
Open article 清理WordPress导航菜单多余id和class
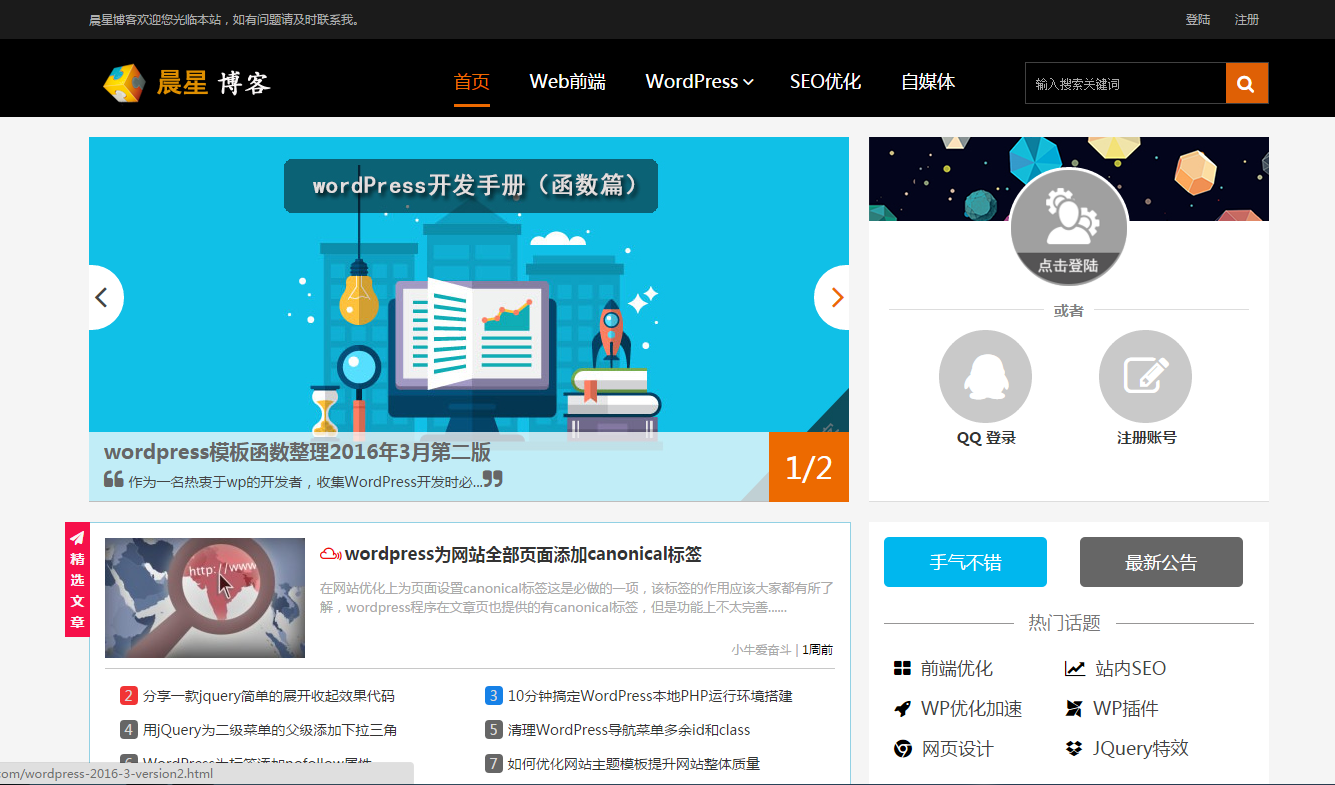[629, 730]
